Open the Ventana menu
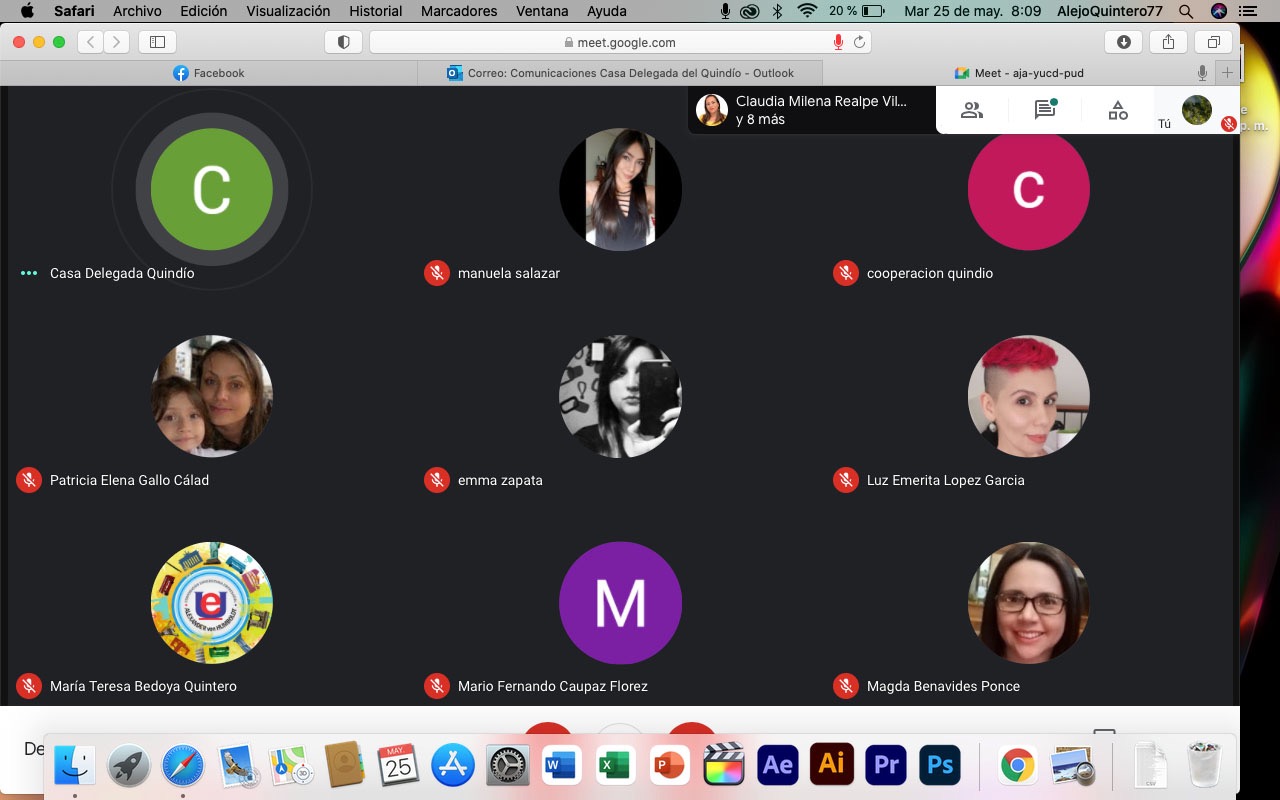 [543, 11]
